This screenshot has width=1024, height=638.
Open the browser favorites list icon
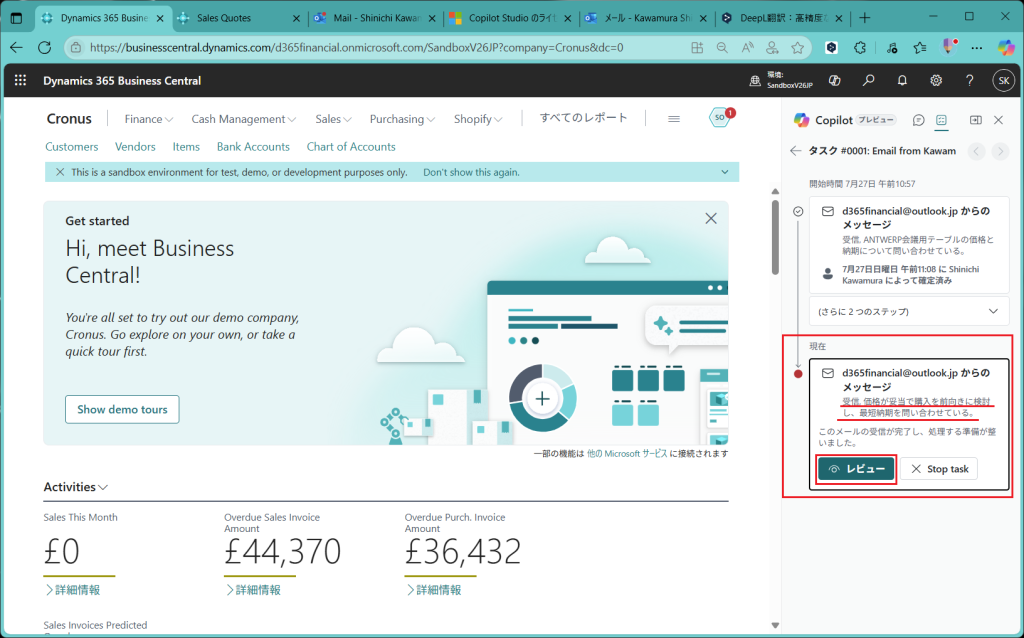tap(920, 47)
